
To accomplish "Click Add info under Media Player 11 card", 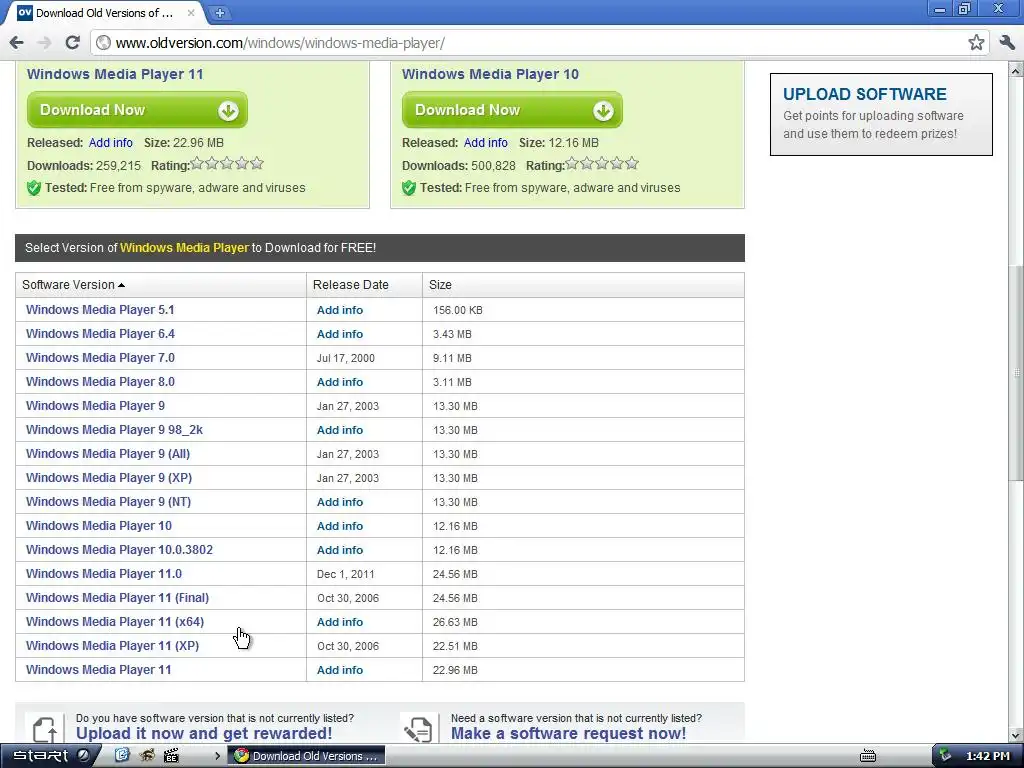I will pyautogui.click(x=110, y=142).
